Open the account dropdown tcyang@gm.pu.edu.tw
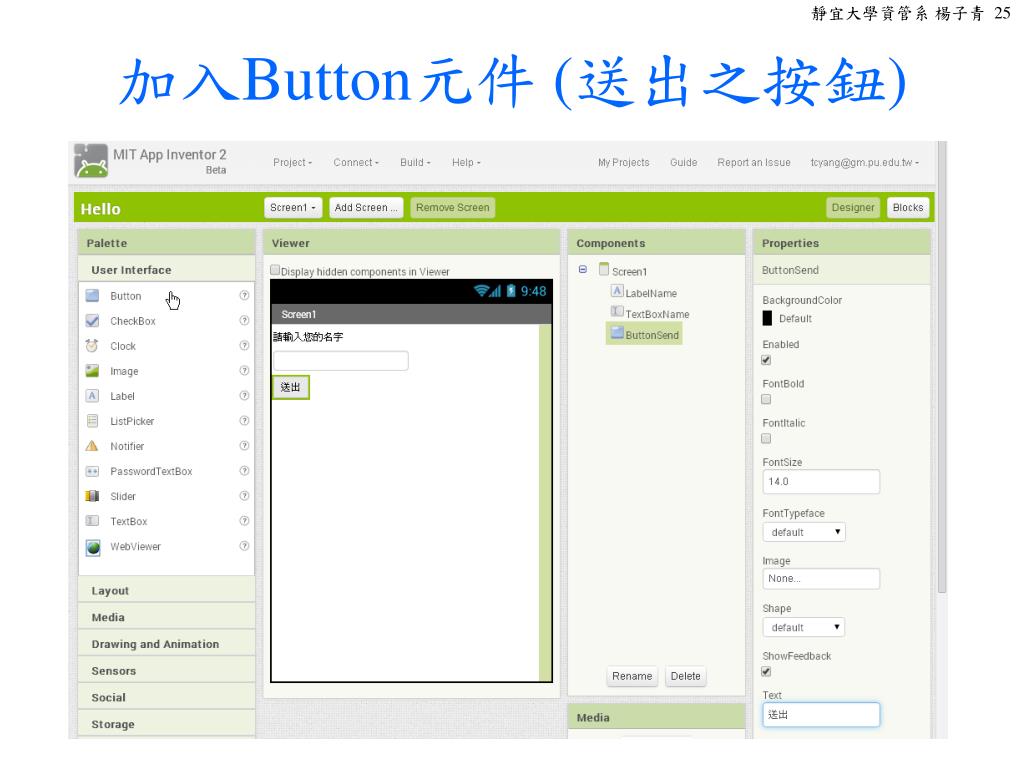The height and width of the screenshot is (768, 1024). (865, 163)
